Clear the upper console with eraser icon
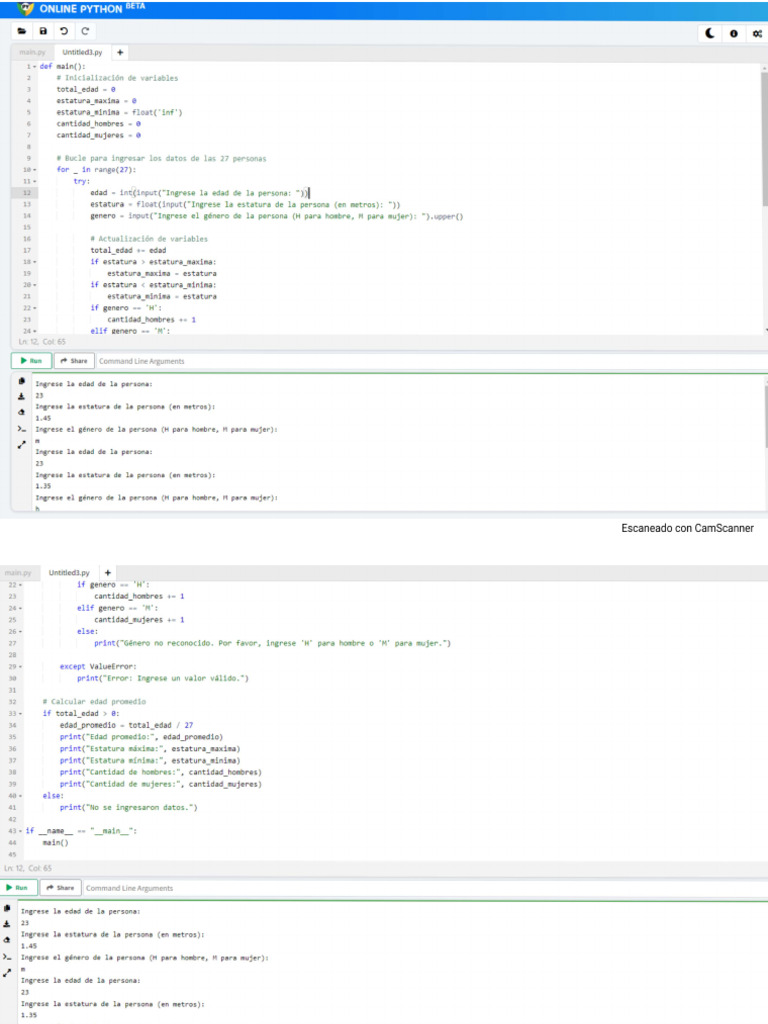768x1024 pixels. [x=22, y=412]
